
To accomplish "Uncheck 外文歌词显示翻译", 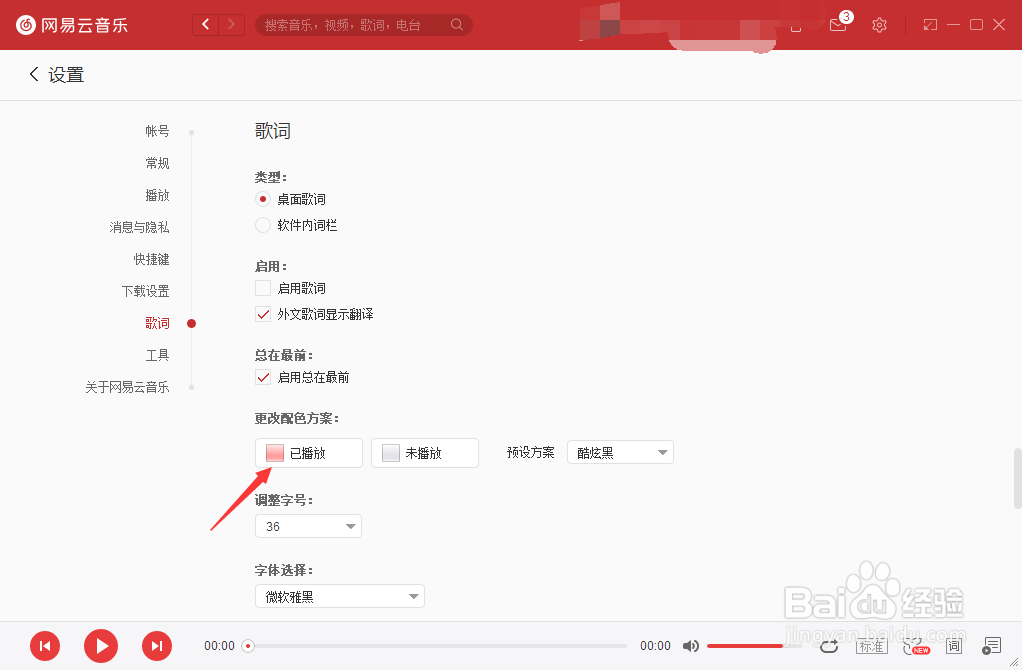I will click(x=262, y=313).
